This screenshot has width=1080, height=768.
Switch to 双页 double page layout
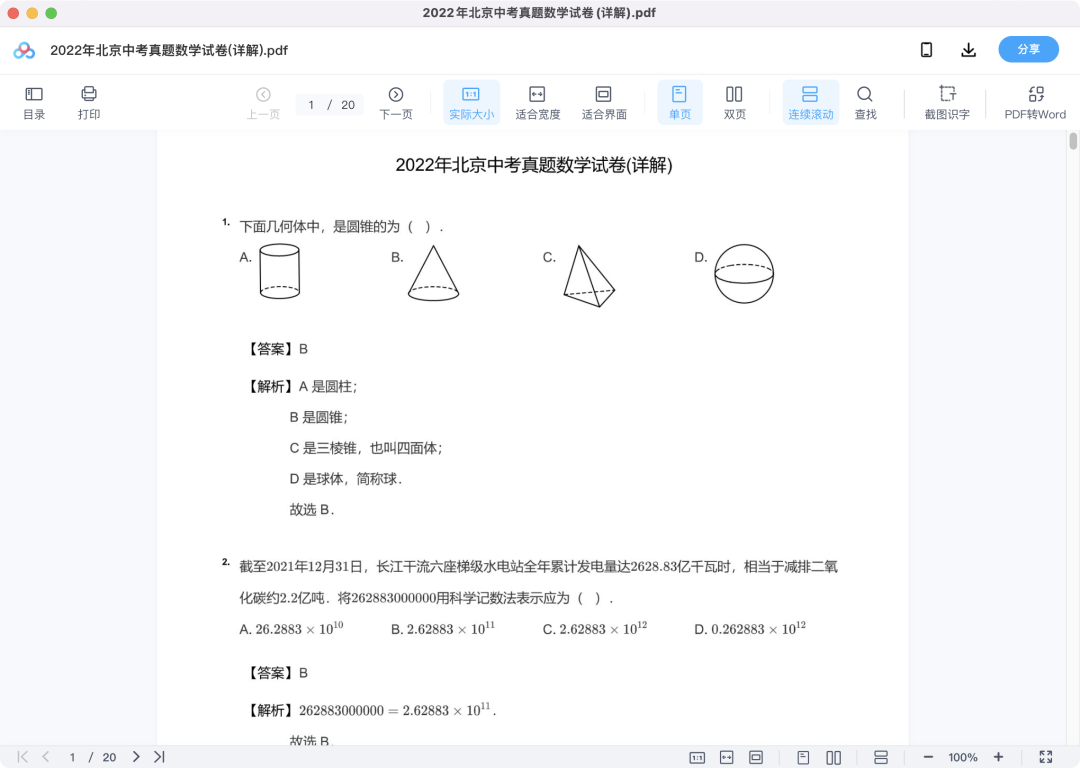click(x=734, y=103)
